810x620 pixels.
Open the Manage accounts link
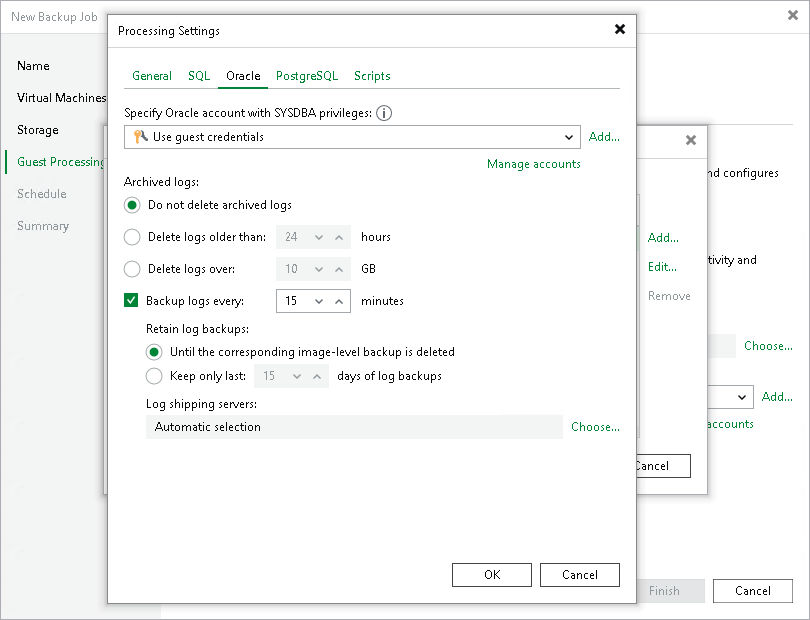pyautogui.click(x=533, y=164)
